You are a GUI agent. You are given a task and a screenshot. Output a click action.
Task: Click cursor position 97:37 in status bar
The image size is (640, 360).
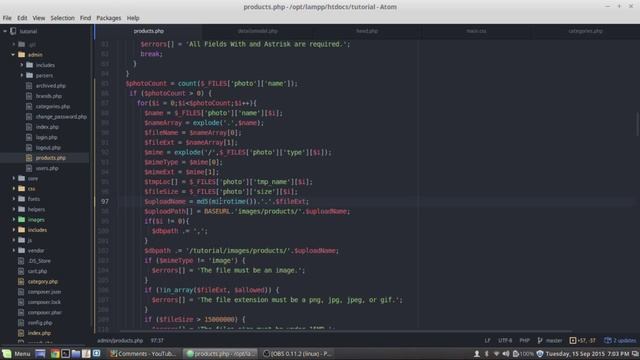coord(157,340)
